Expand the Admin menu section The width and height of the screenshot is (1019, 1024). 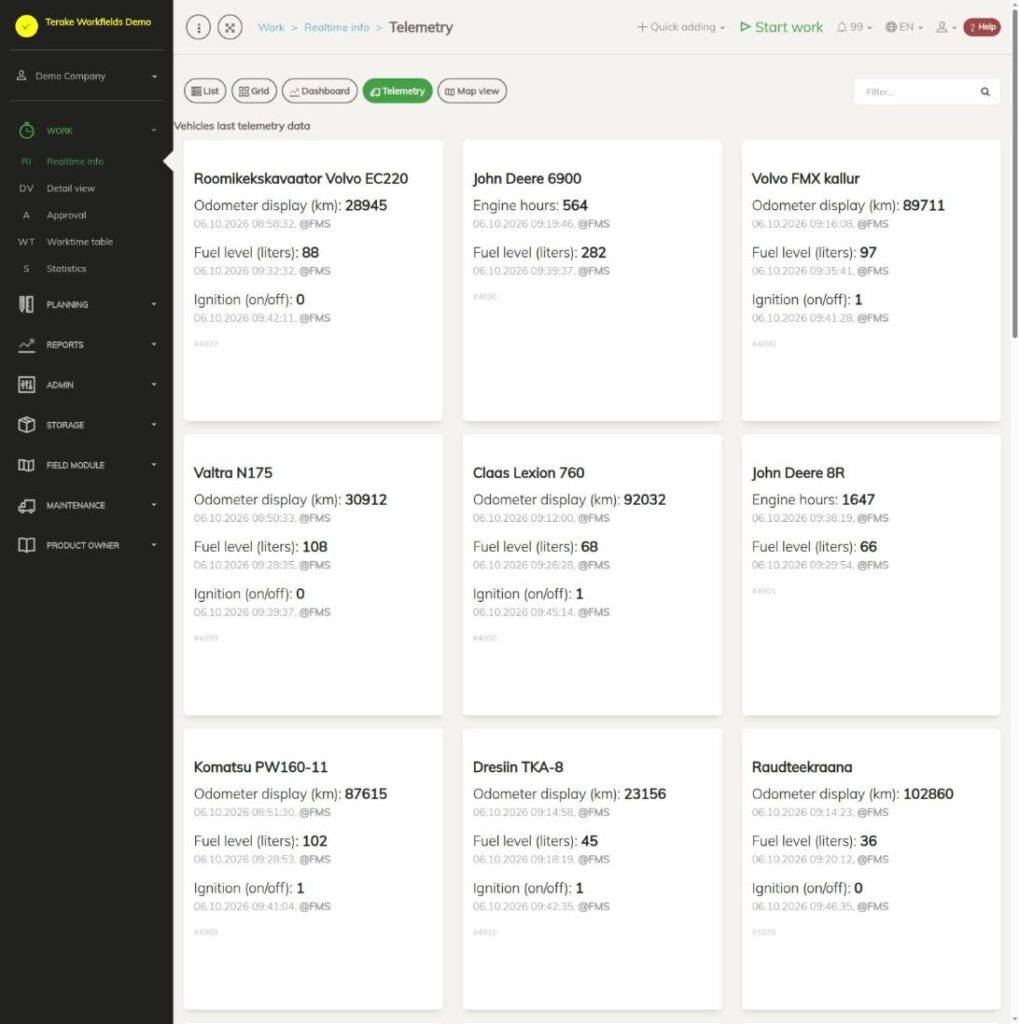click(154, 385)
